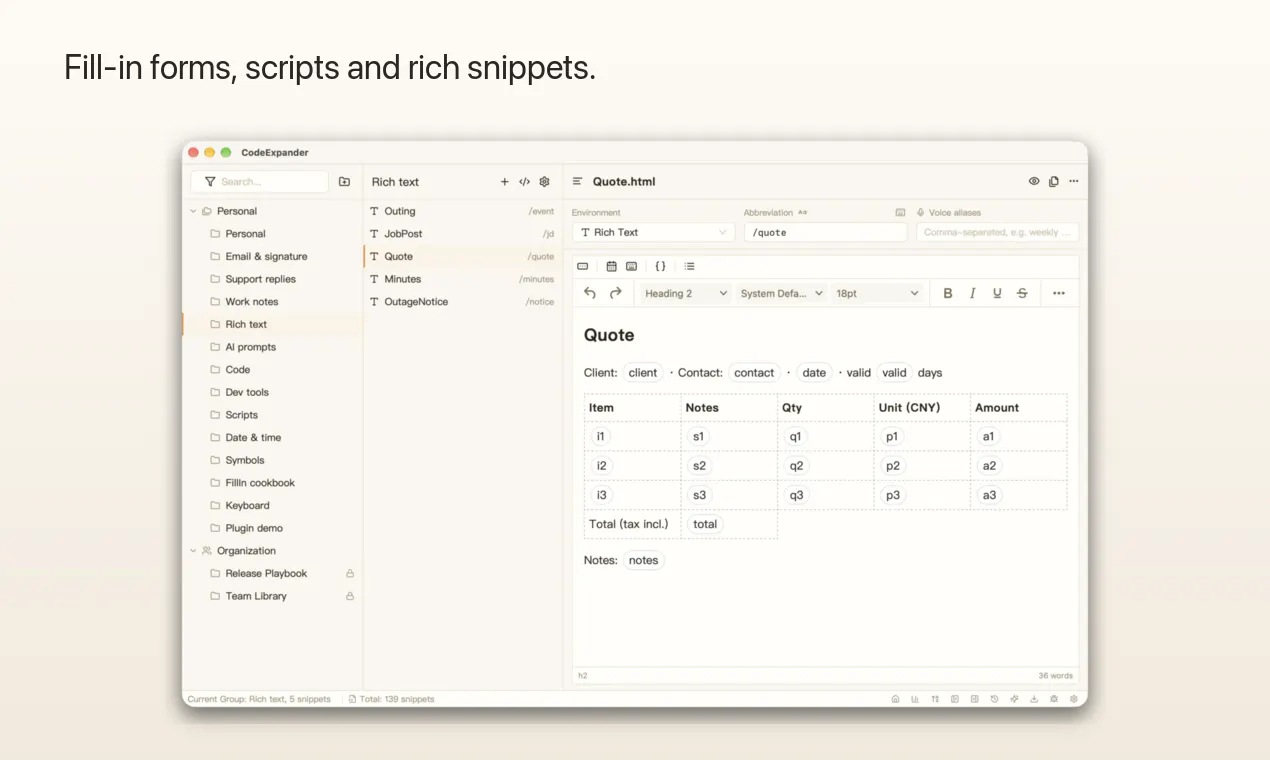Image resolution: width=1270 pixels, height=760 pixels.
Task: Click the filter funnel icon in search box
Action: pos(210,182)
